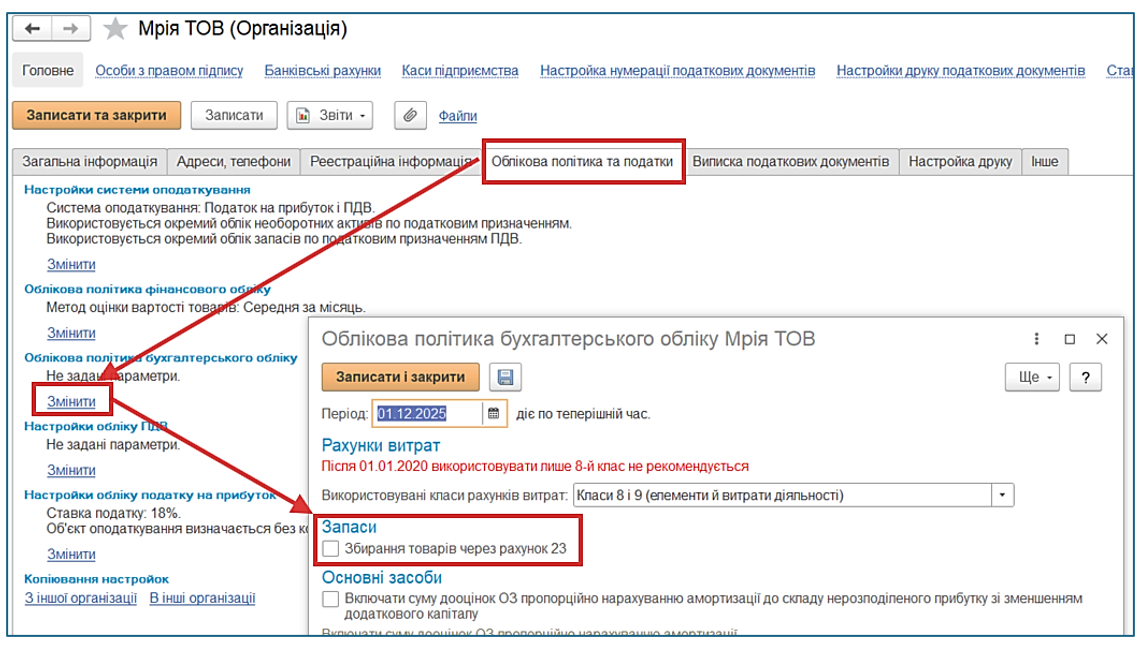Viewport: 1143px width, 645px height.
Task: Click Змінити under Облікова політика бухгалтерського обліку
Action: point(72,401)
